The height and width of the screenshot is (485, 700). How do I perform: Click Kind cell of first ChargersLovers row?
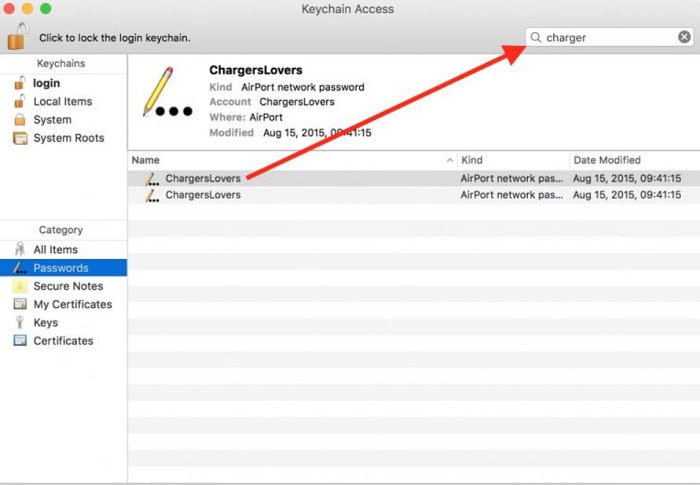pos(512,178)
